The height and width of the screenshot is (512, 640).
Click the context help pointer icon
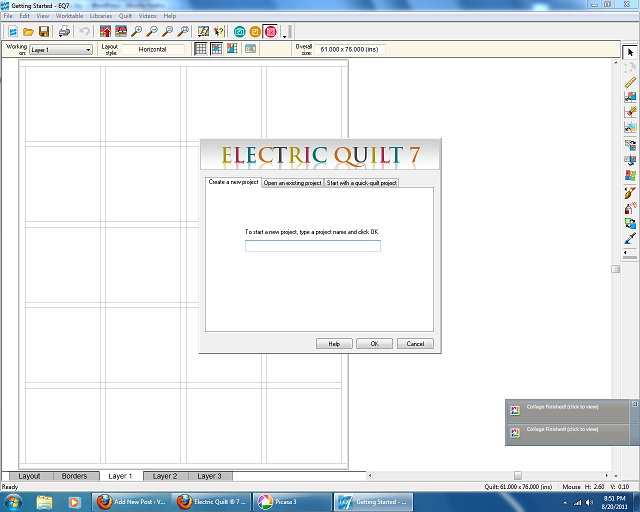(219, 31)
